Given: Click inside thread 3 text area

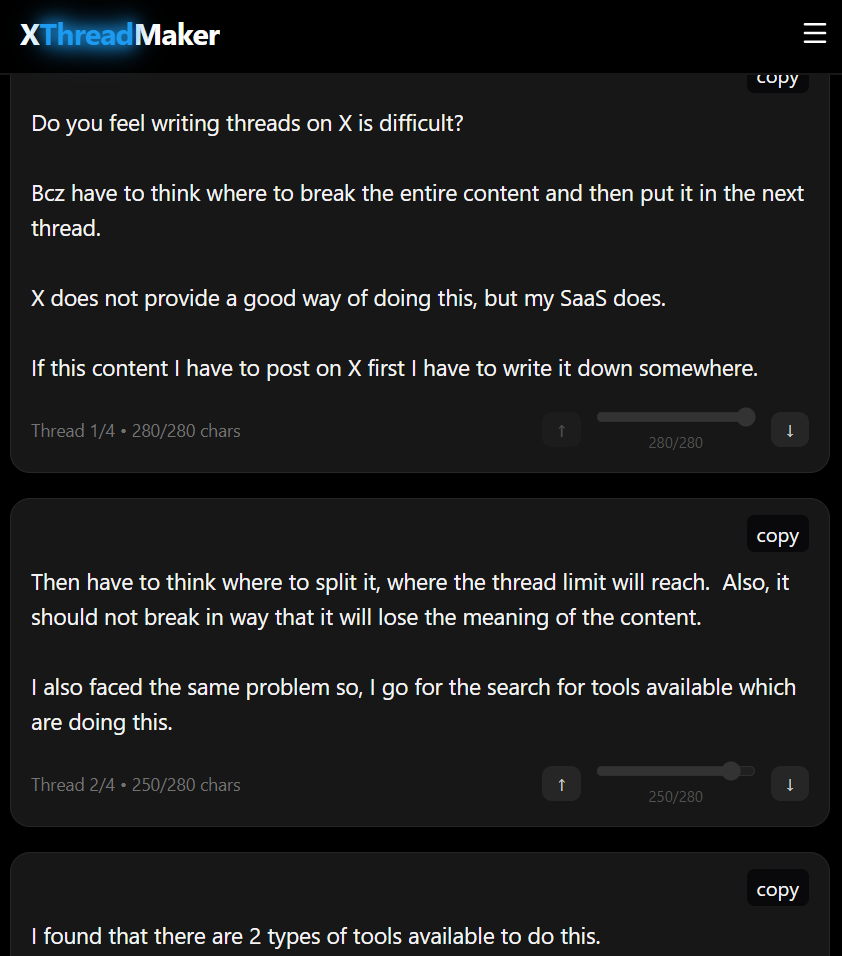Looking at the screenshot, I should [x=400, y=936].
